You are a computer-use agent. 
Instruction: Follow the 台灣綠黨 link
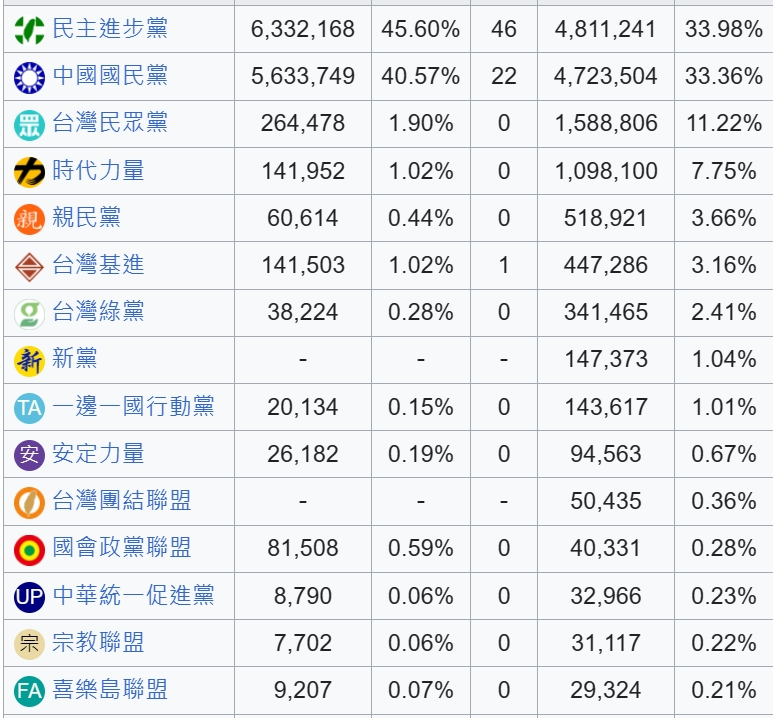tap(98, 312)
